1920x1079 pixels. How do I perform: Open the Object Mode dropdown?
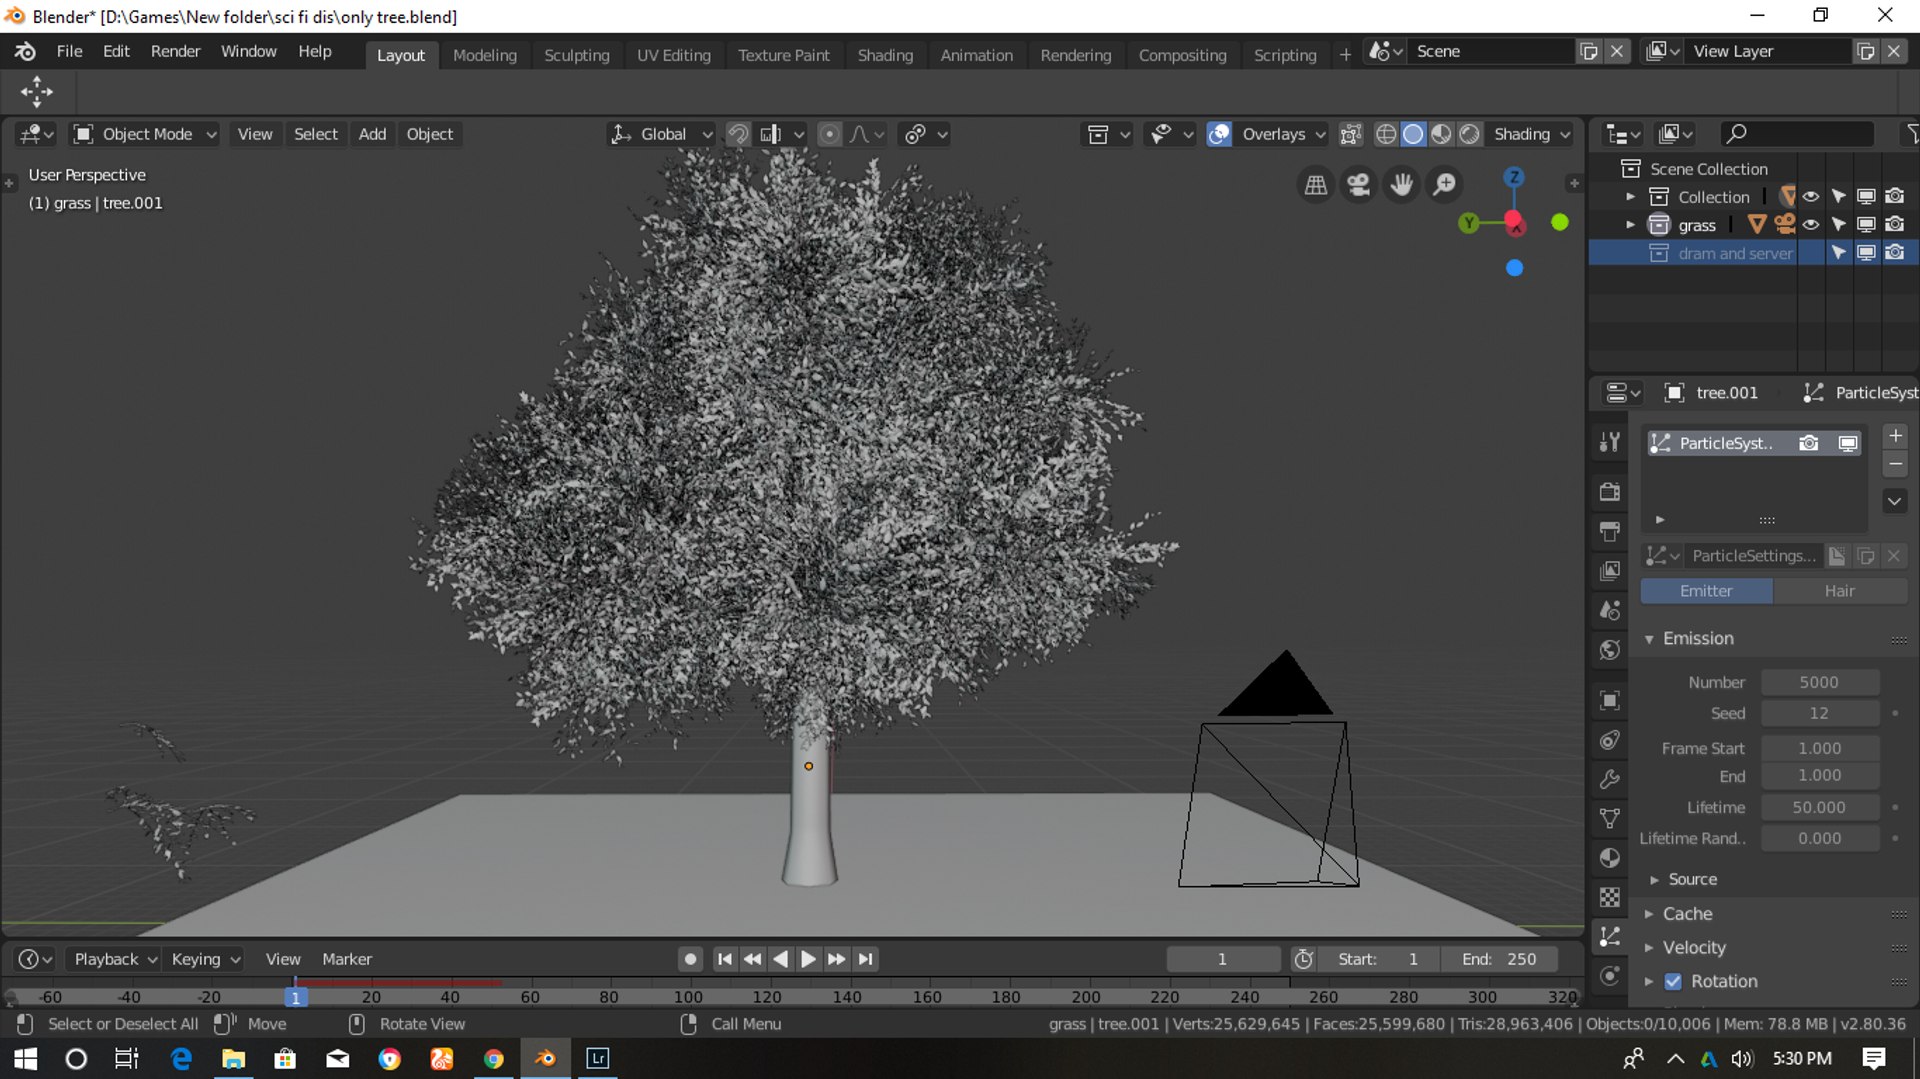pos(146,134)
